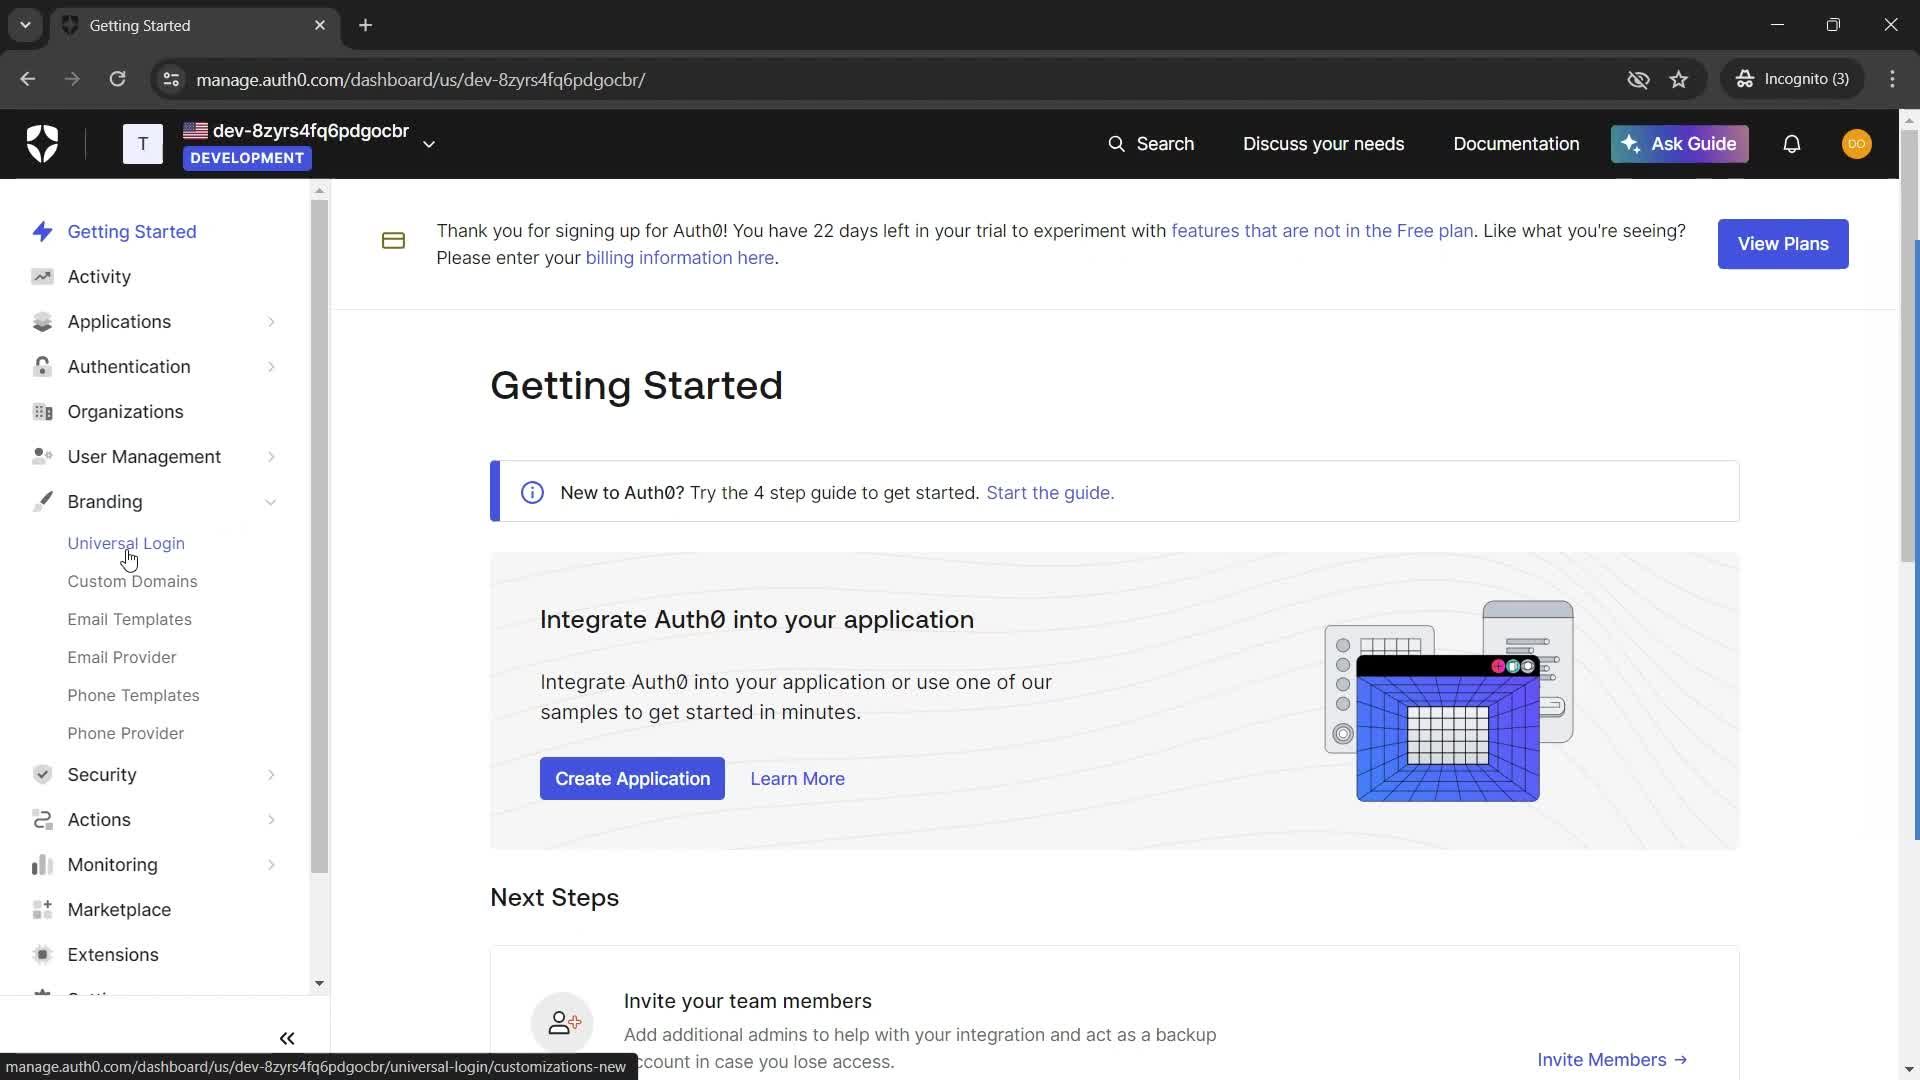The image size is (1920, 1080).
Task: Click the DEVELOPMENT environment badge
Action: click(x=247, y=158)
